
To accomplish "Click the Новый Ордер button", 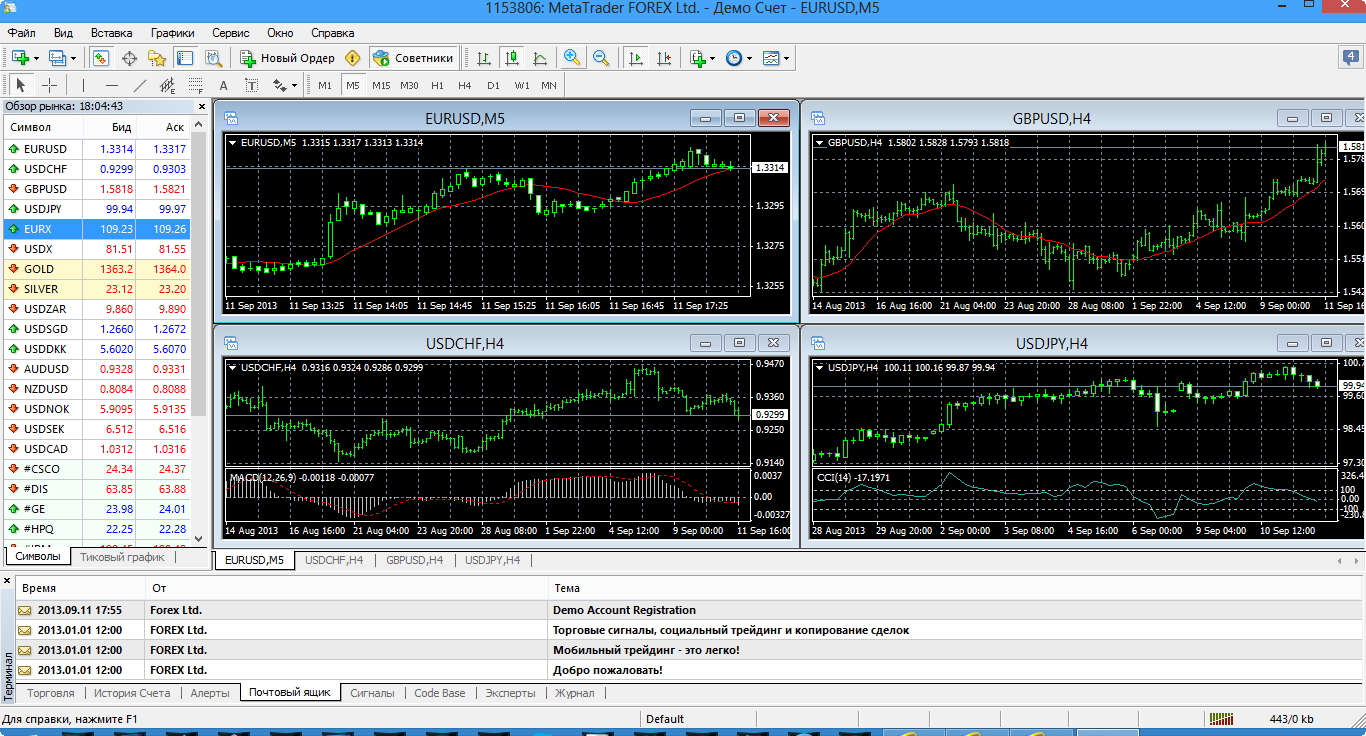I will [287, 58].
